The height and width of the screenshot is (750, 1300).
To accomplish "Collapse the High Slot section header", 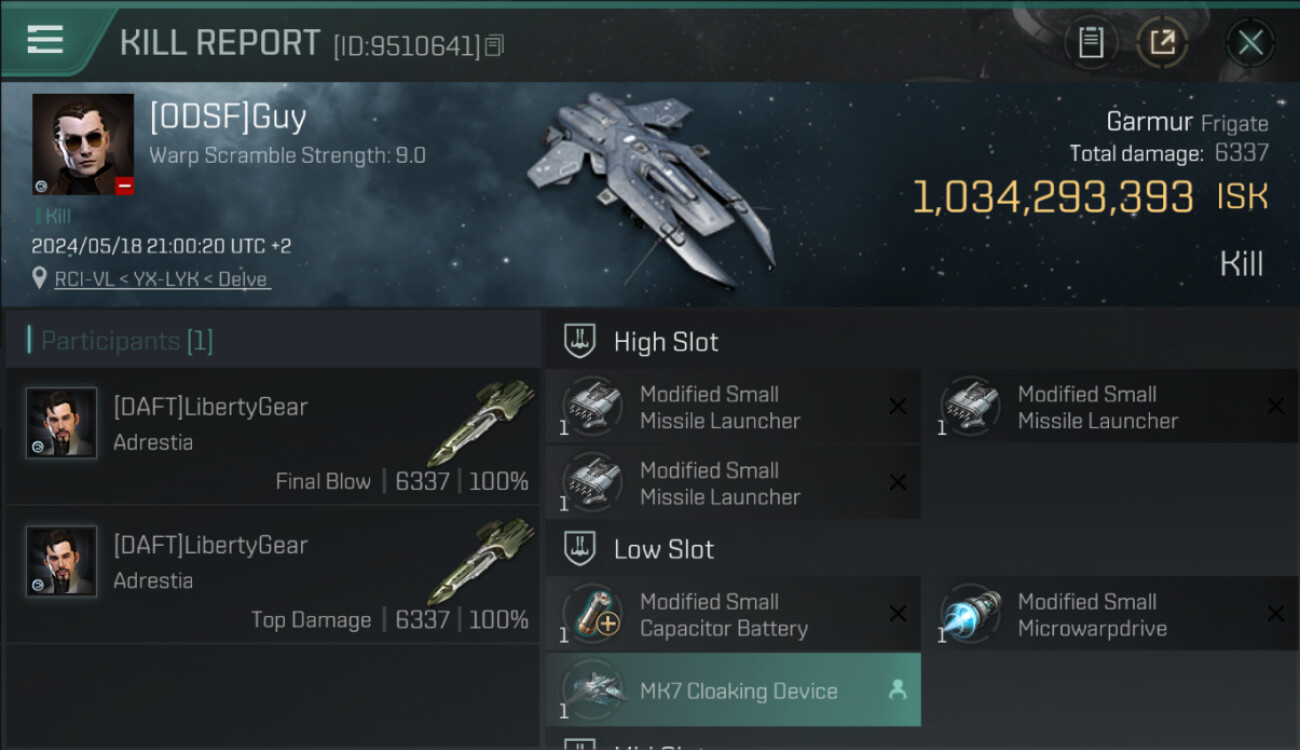I will click(x=641, y=342).
